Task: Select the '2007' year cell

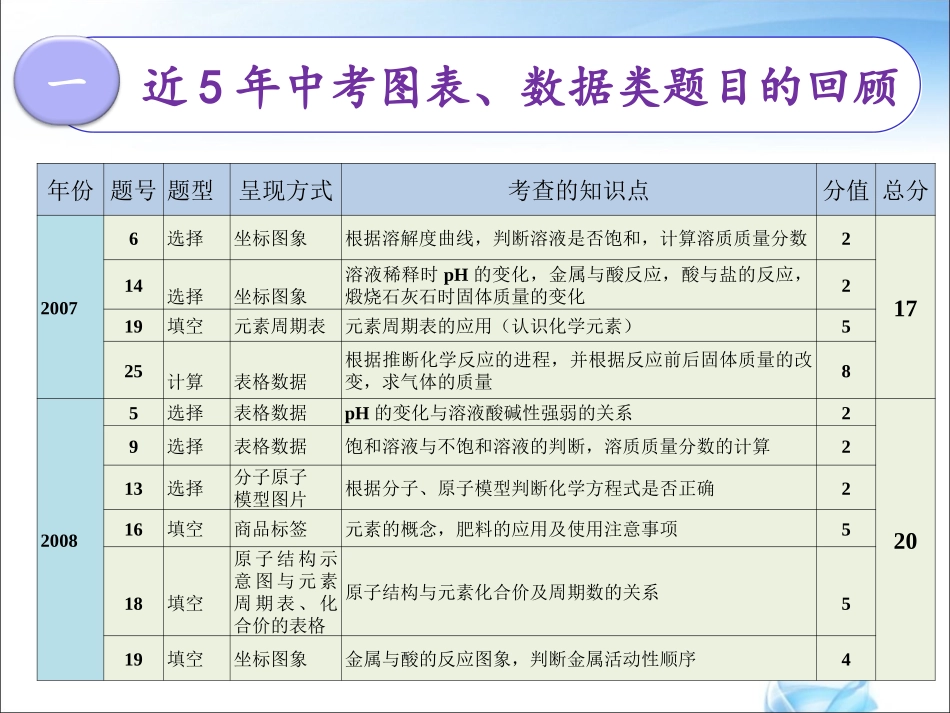Action: (70, 308)
